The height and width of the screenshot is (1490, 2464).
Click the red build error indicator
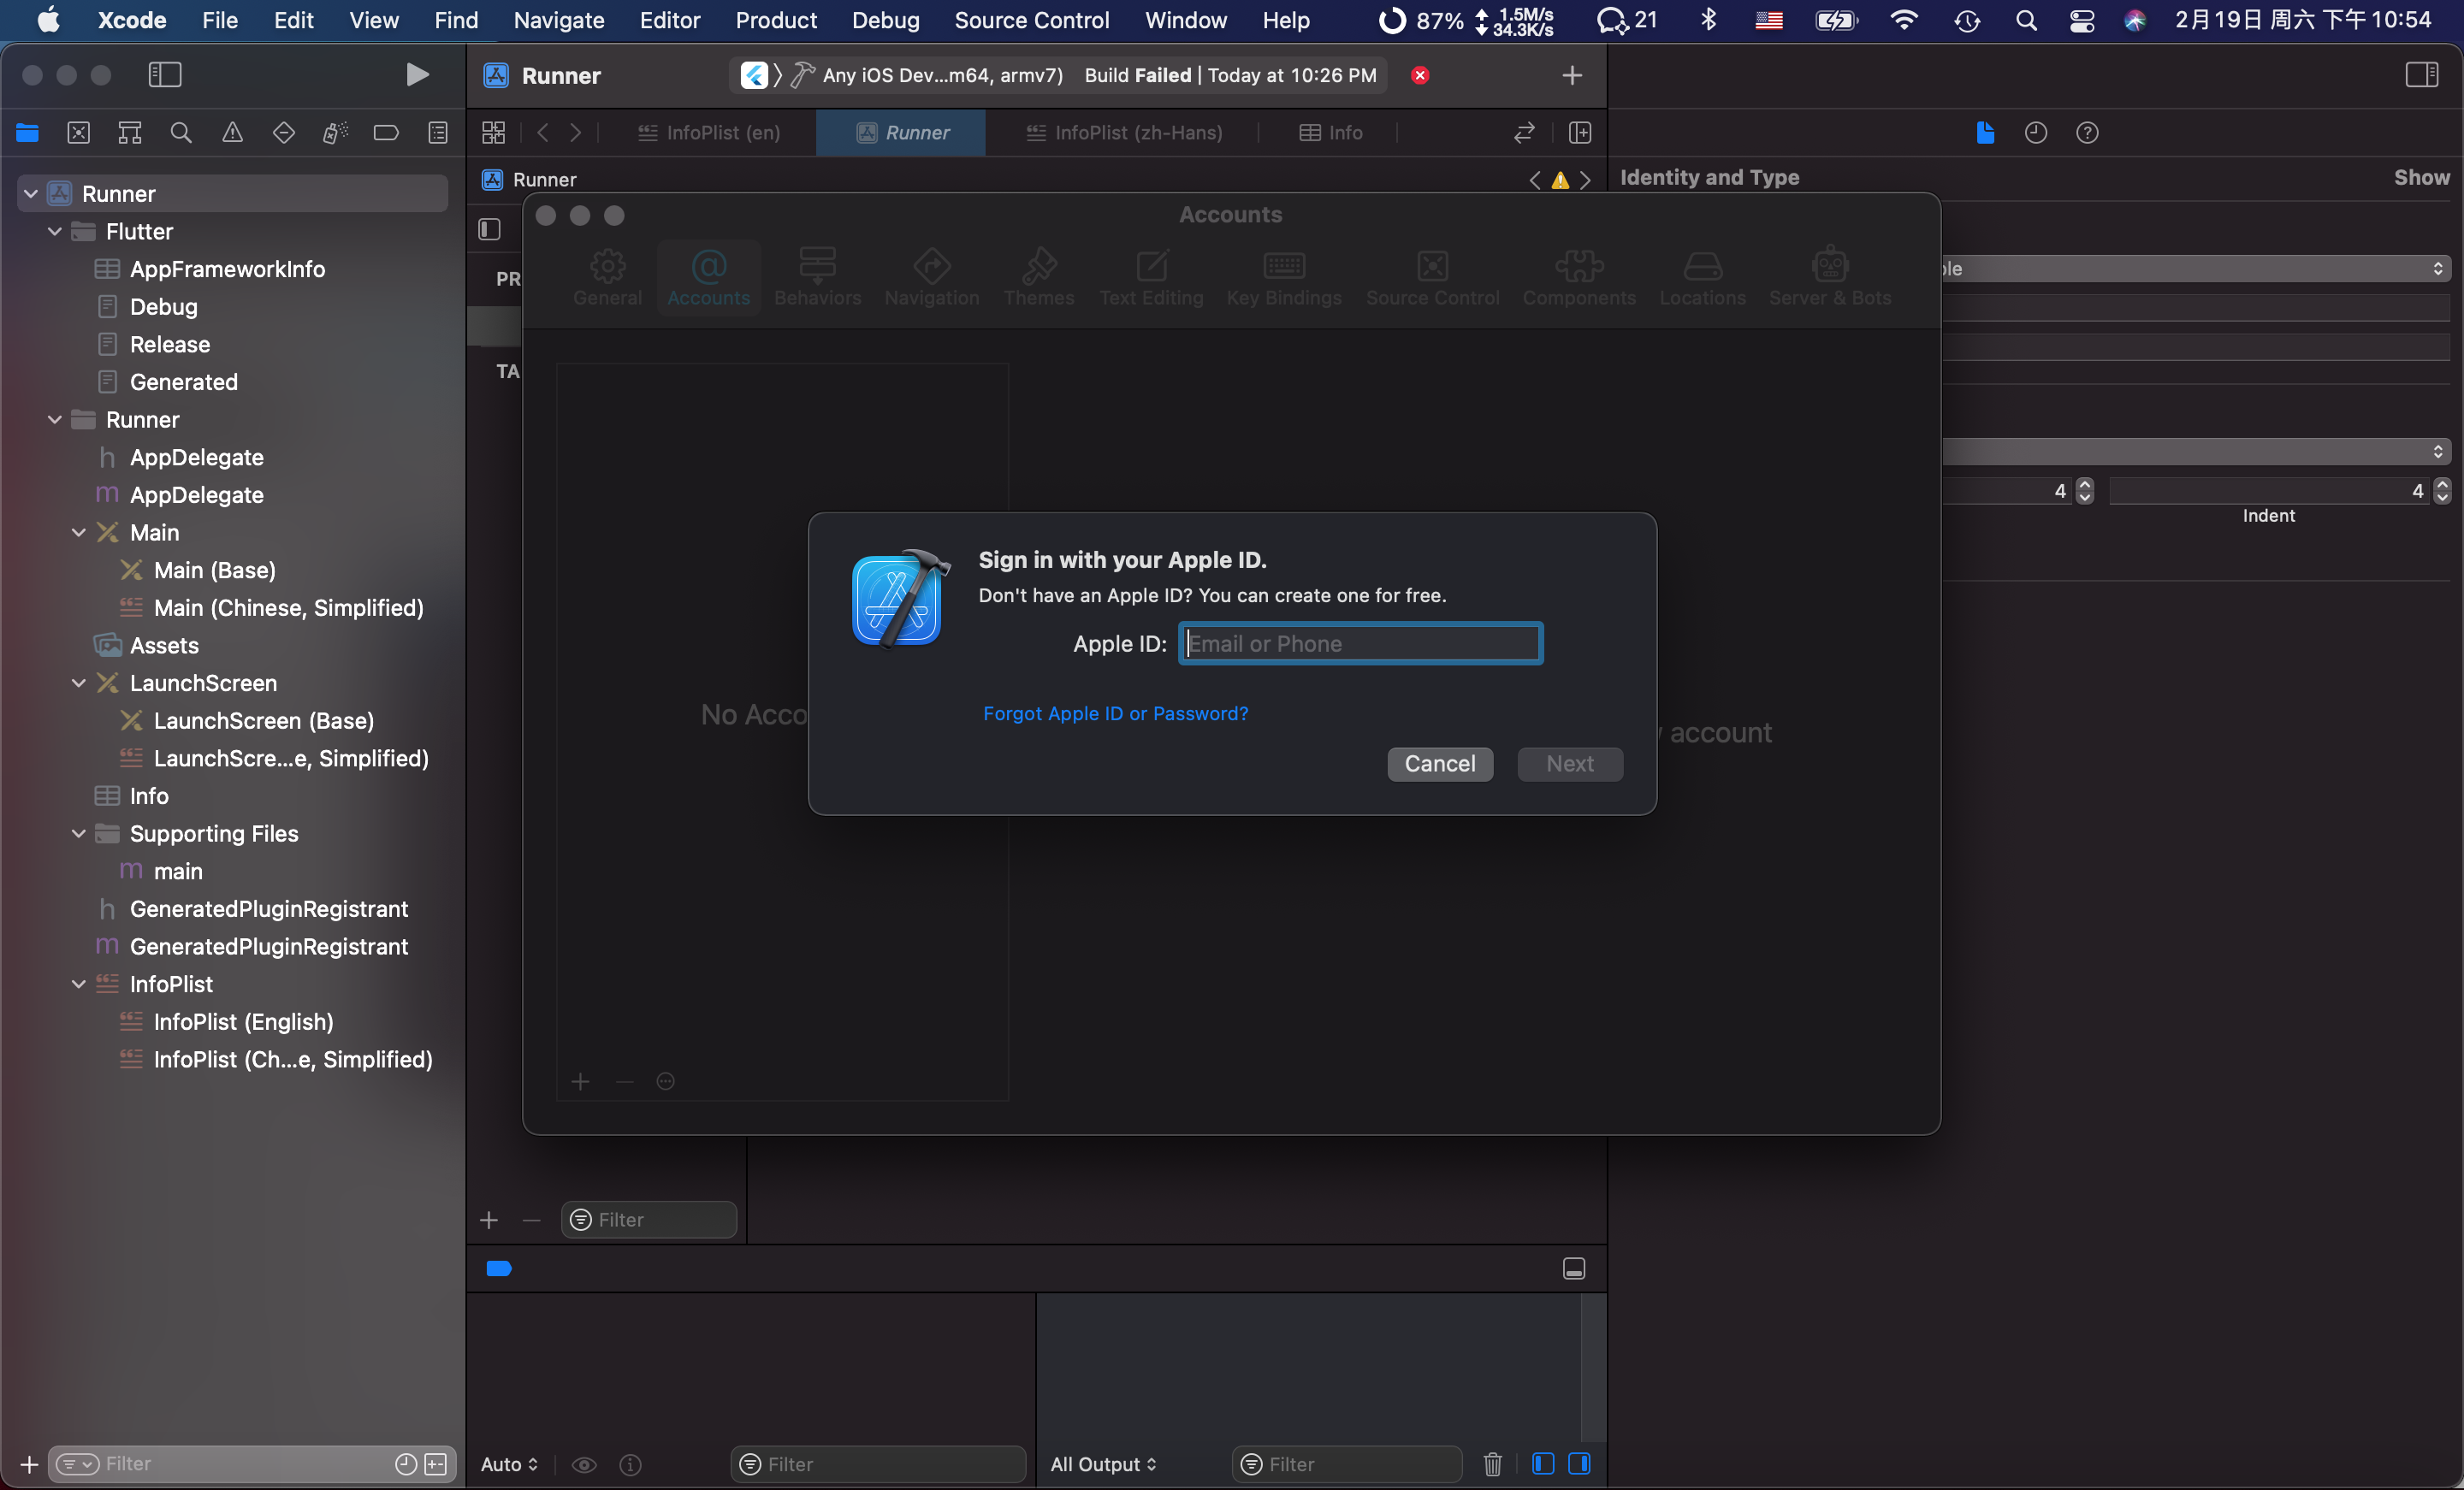click(x=1420, y=75)
